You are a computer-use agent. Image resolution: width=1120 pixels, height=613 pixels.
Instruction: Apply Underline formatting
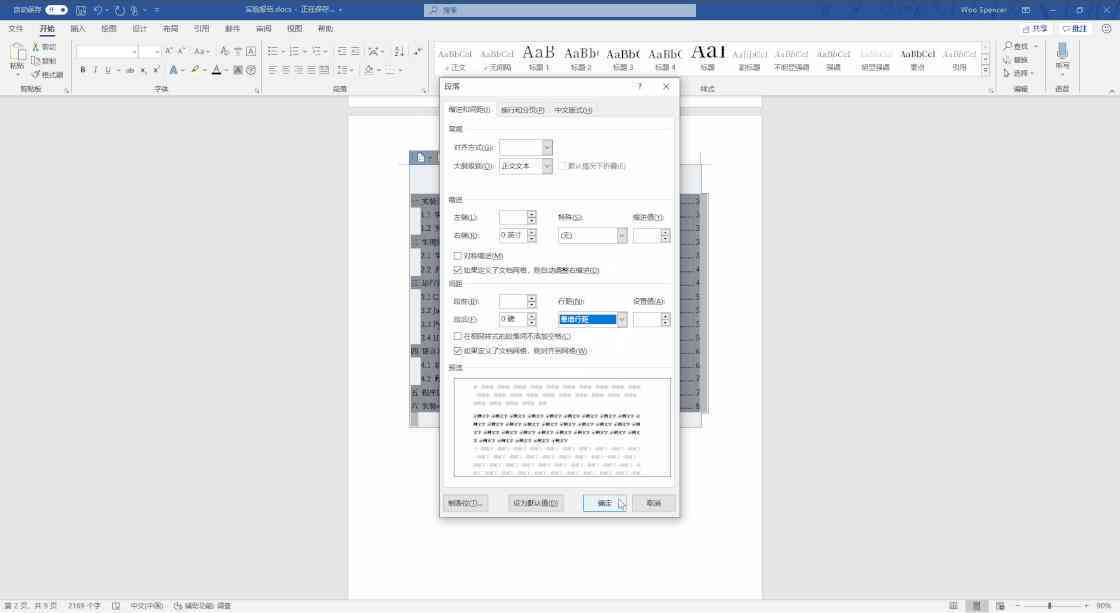pyautogui.click(x=108, y=70)
